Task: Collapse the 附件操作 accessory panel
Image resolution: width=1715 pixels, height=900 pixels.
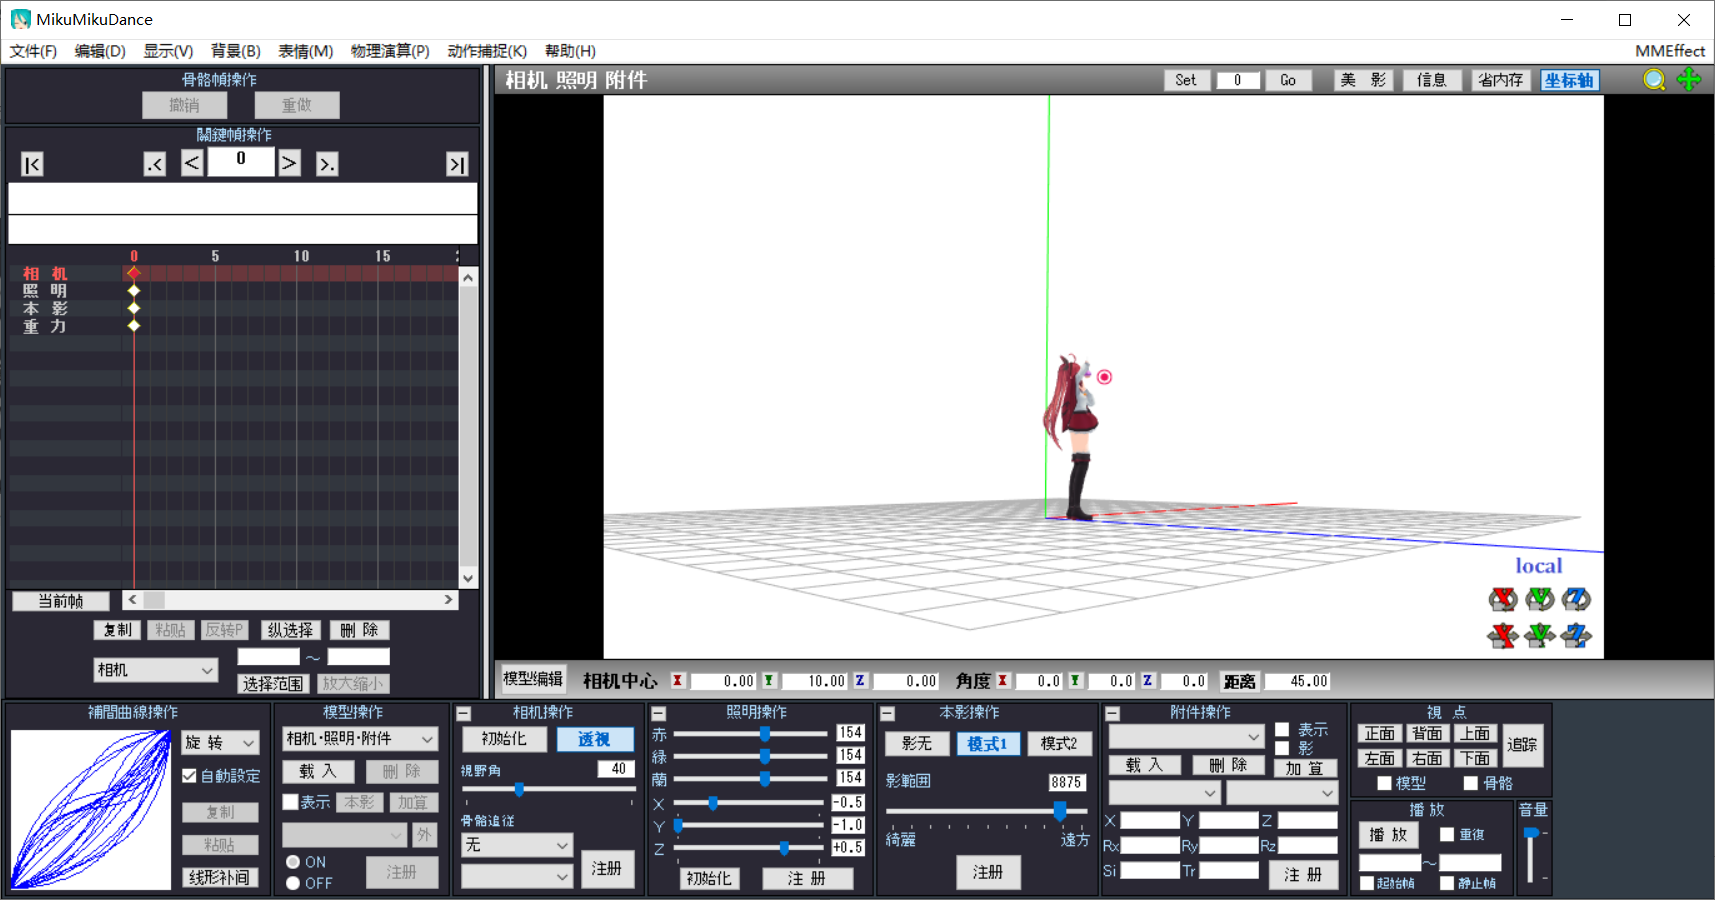Action: 1112,714
